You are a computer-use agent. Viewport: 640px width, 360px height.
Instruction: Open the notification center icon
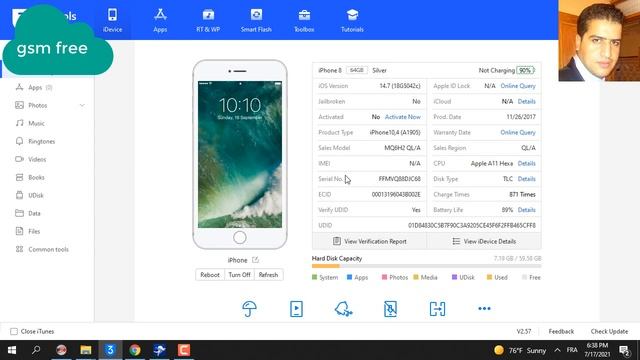[x=624, y=350]
